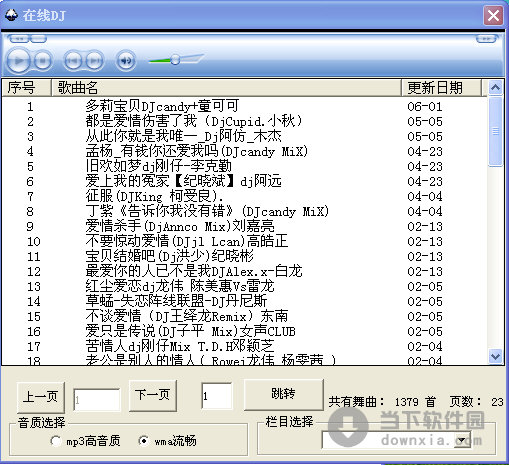Image resolution: width=509 pixels, height=465 pixels.
Task: Click the scrollbar down arrow of the song list
Action: coord(495,356)
